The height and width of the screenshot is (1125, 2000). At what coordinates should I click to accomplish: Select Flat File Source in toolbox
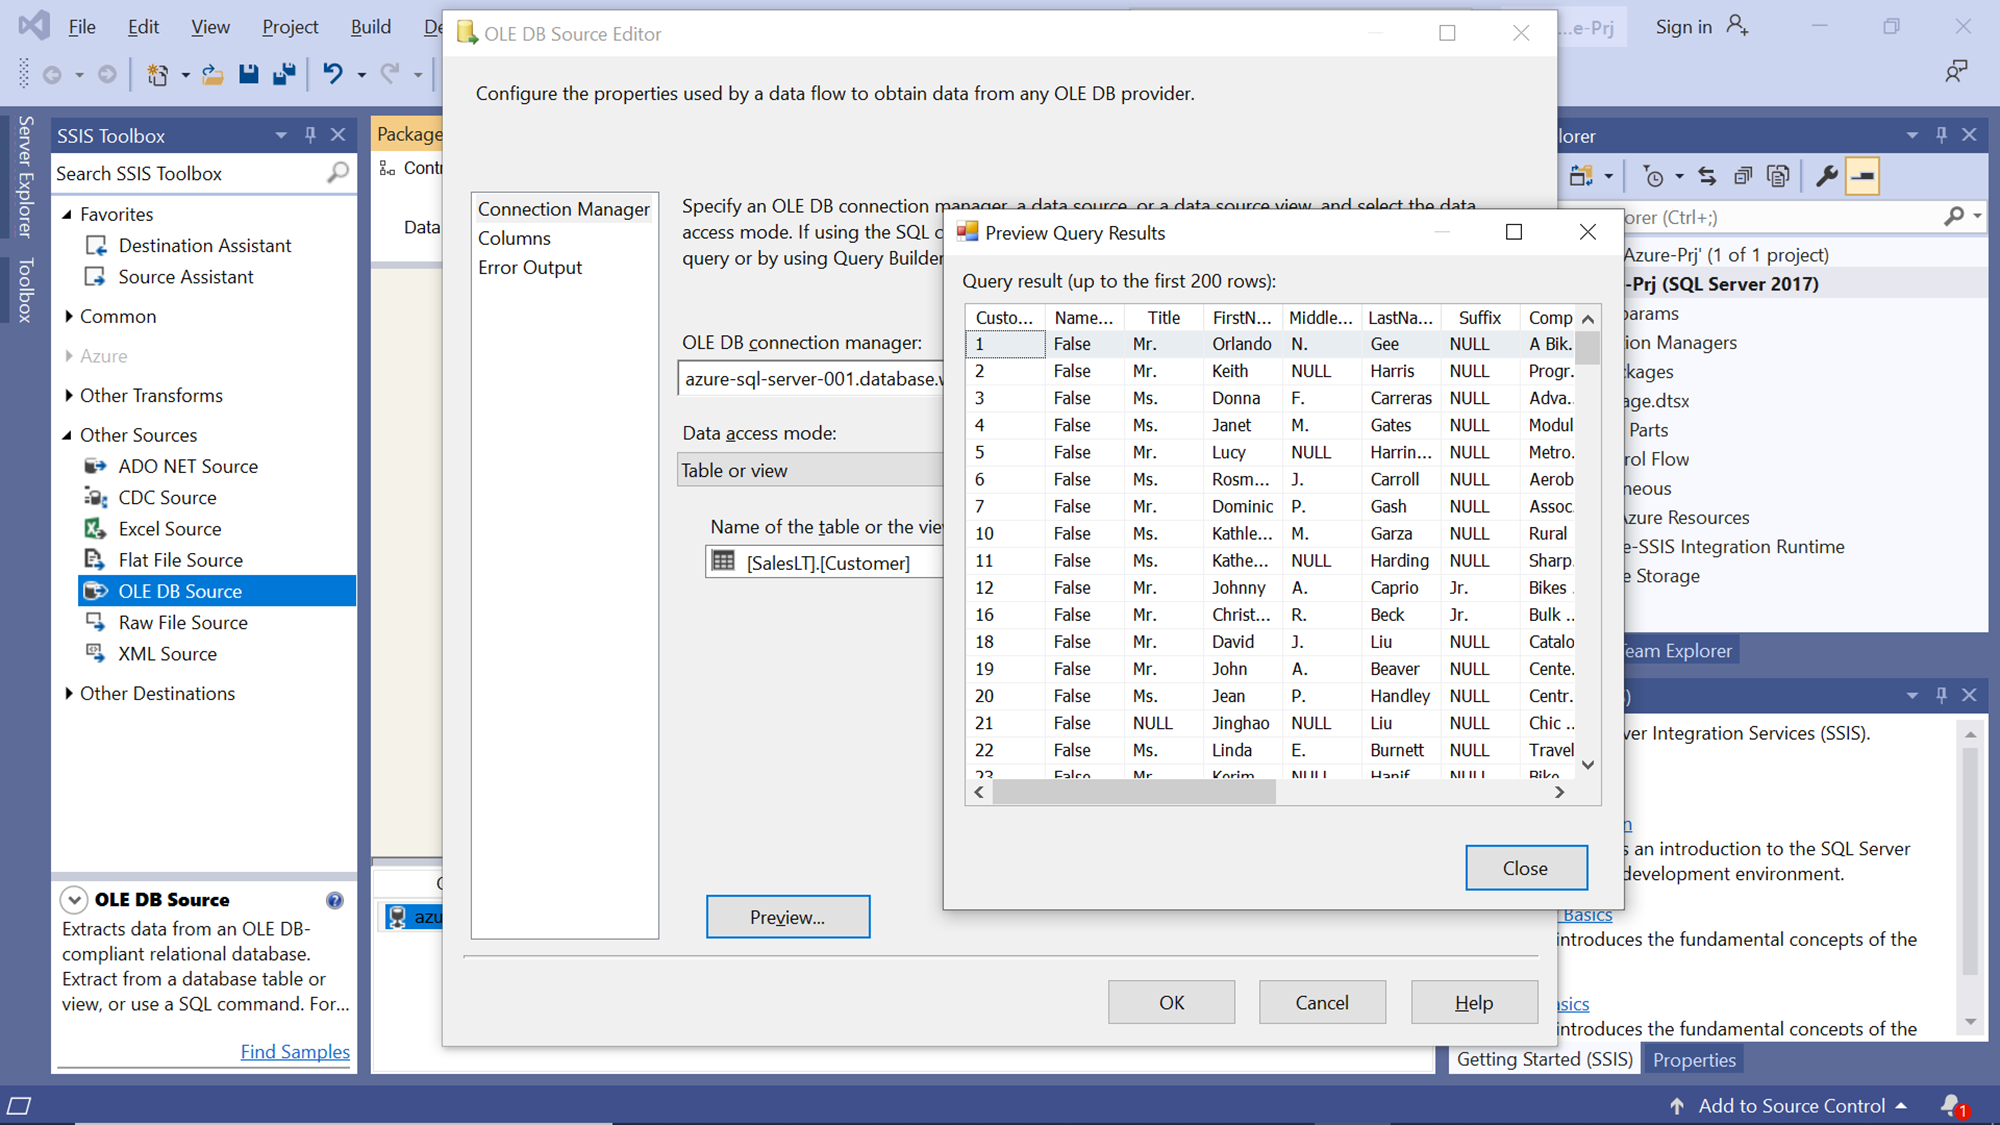[180, 560]
